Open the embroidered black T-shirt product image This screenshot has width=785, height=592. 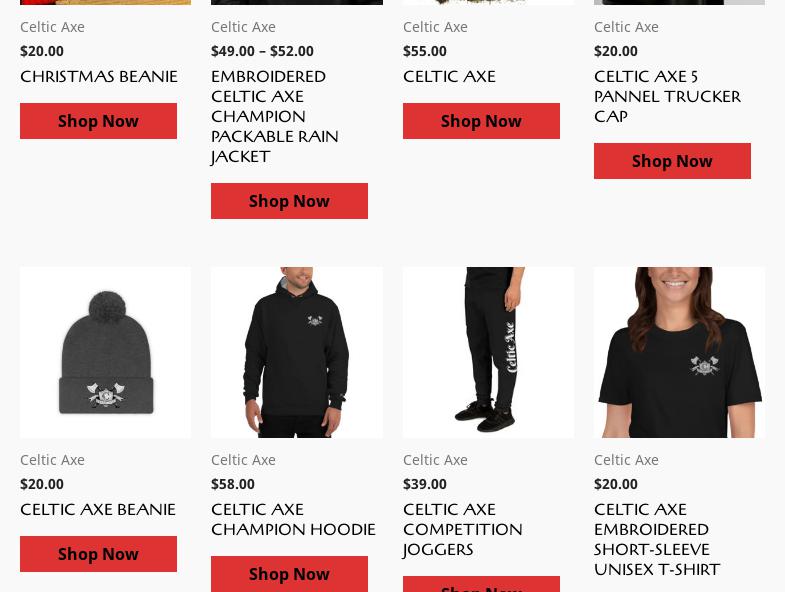click(x=679, y=352)
